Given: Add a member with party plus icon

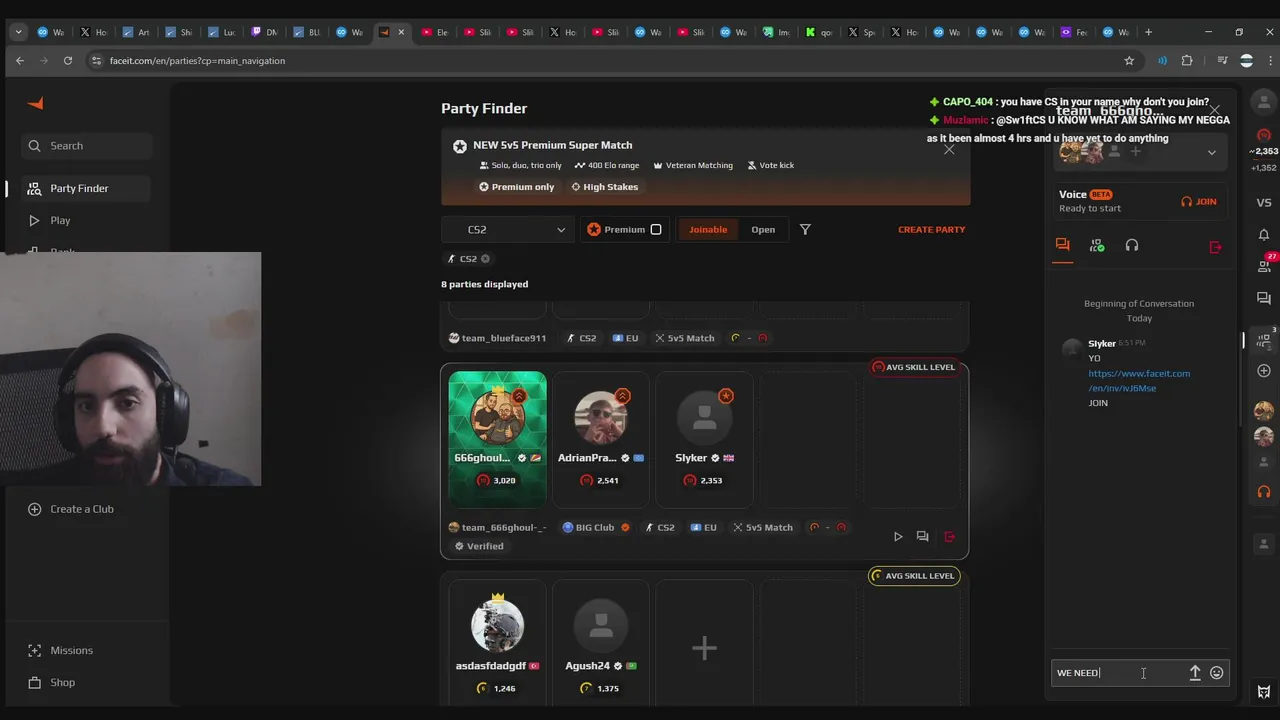Looking at the screenshot, I should point(1135,152).
